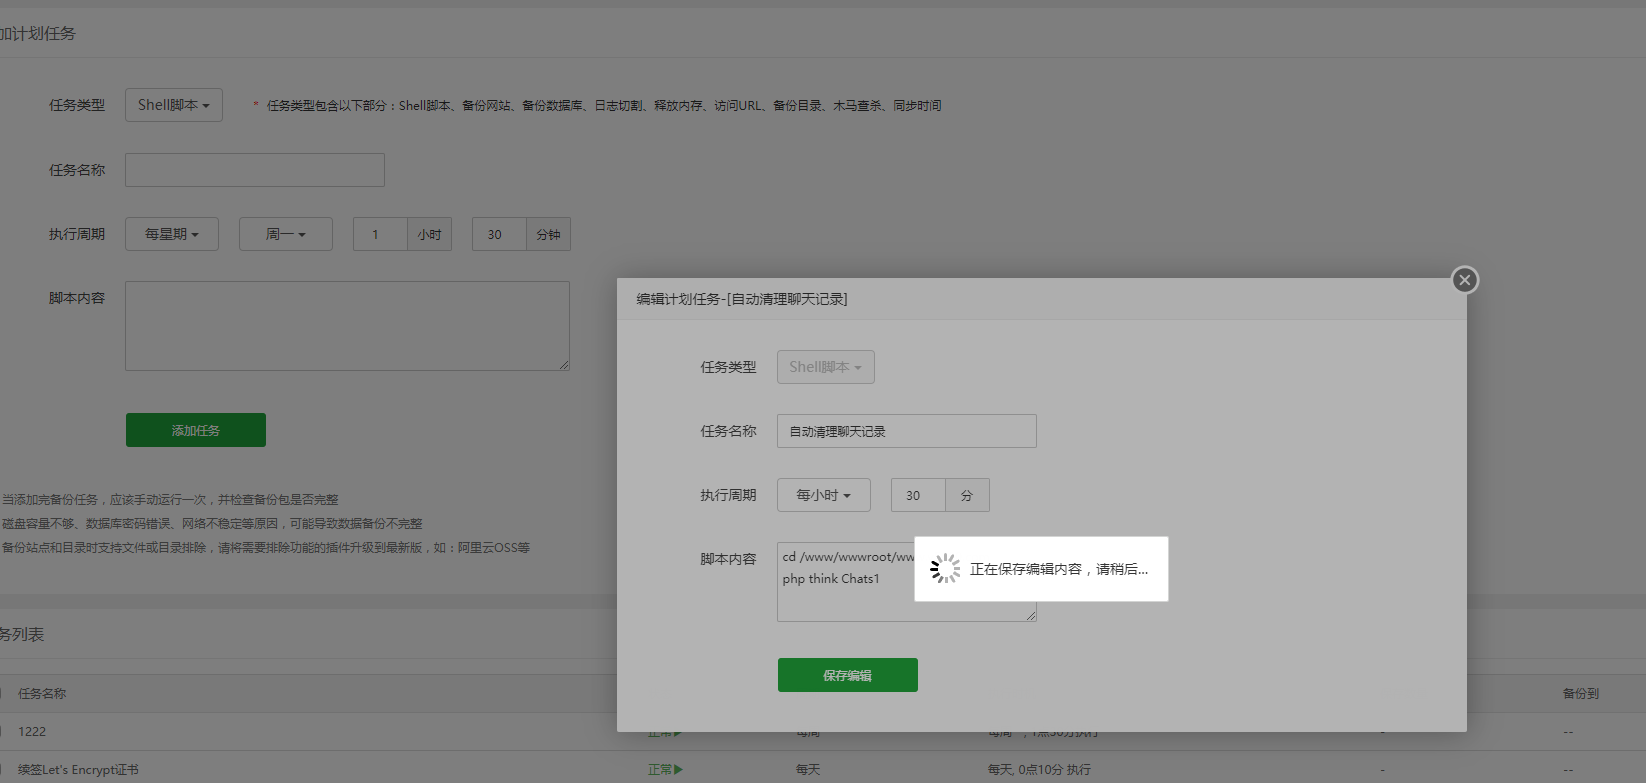1646x783 pixels.
Task: Click the hint about 磁盘容量不够、数据库密码错误
Action: coord(212,523)
